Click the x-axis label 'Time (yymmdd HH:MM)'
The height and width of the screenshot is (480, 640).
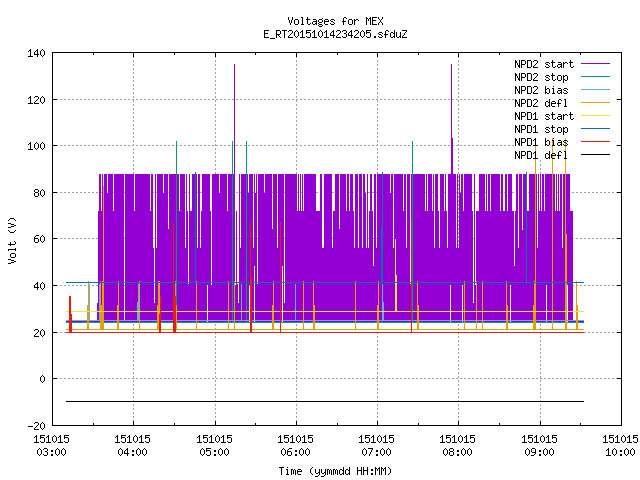pyautogui.click(x=335, y=471)
